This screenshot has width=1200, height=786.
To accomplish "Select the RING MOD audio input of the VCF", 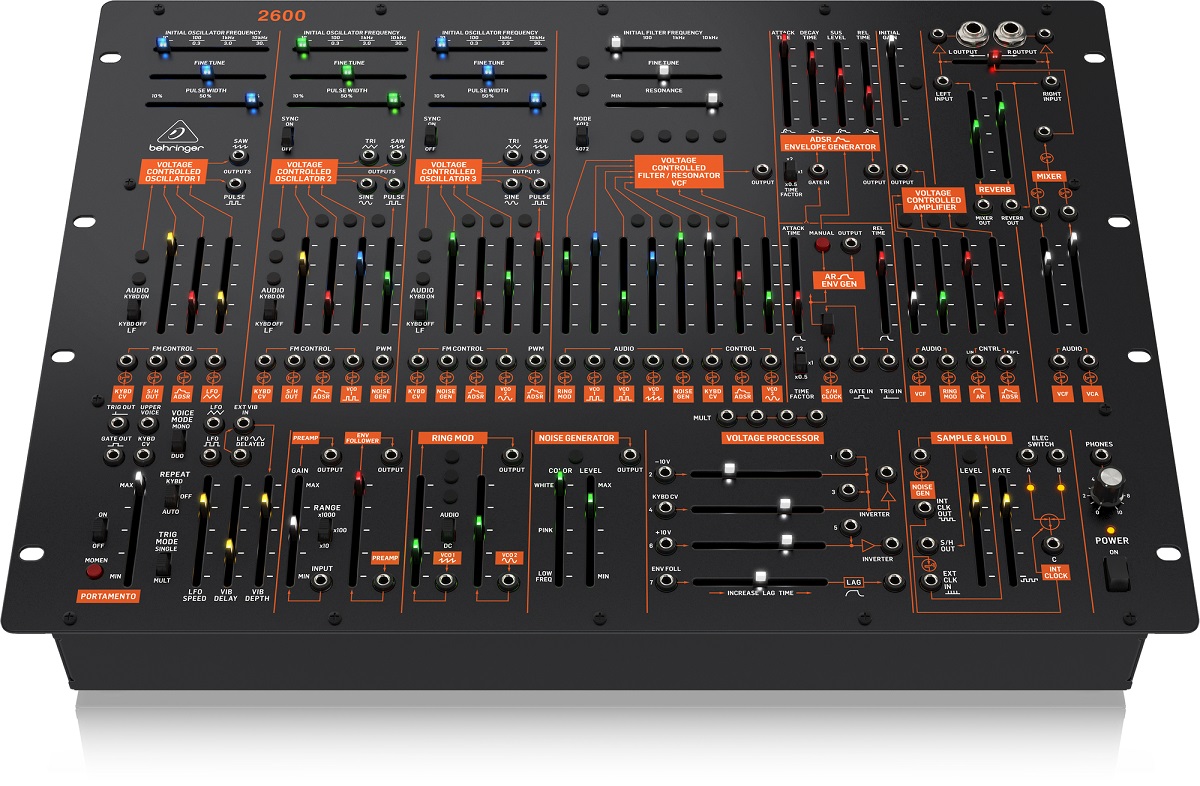I will (x=567, y=360).
